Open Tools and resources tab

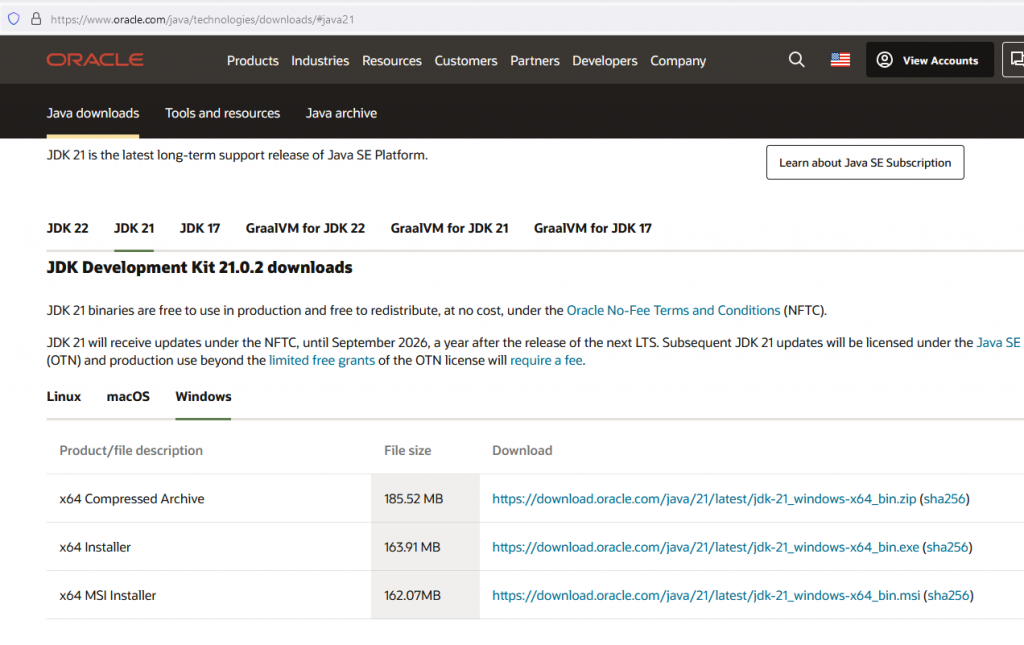pos(222,113)
